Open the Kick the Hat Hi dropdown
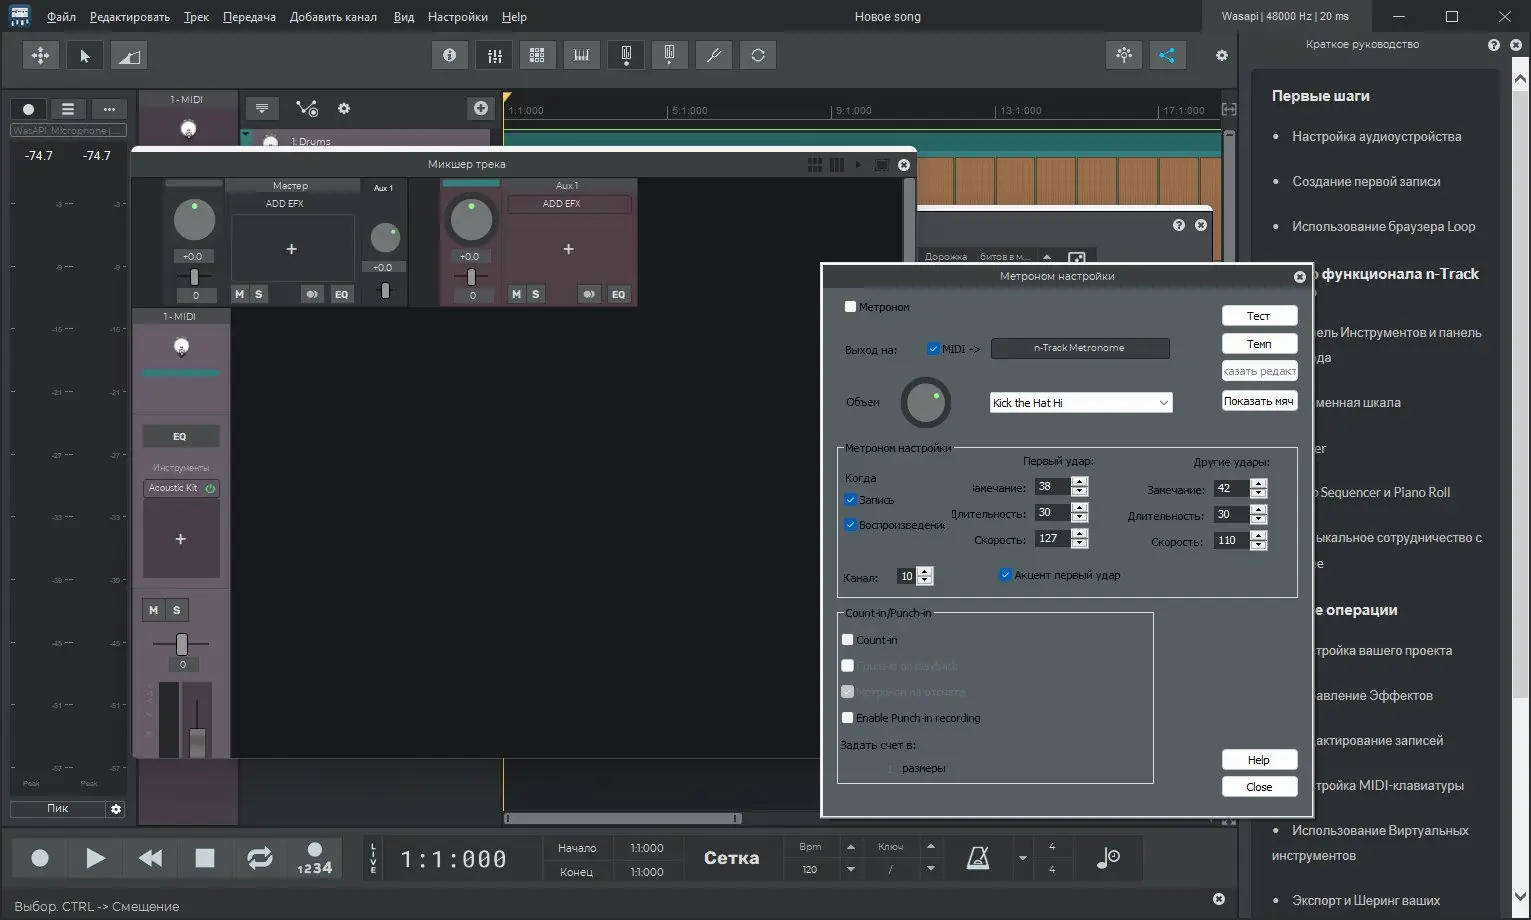The height and width of the screenshot is (920, 1531). (x=1080, y=403)
